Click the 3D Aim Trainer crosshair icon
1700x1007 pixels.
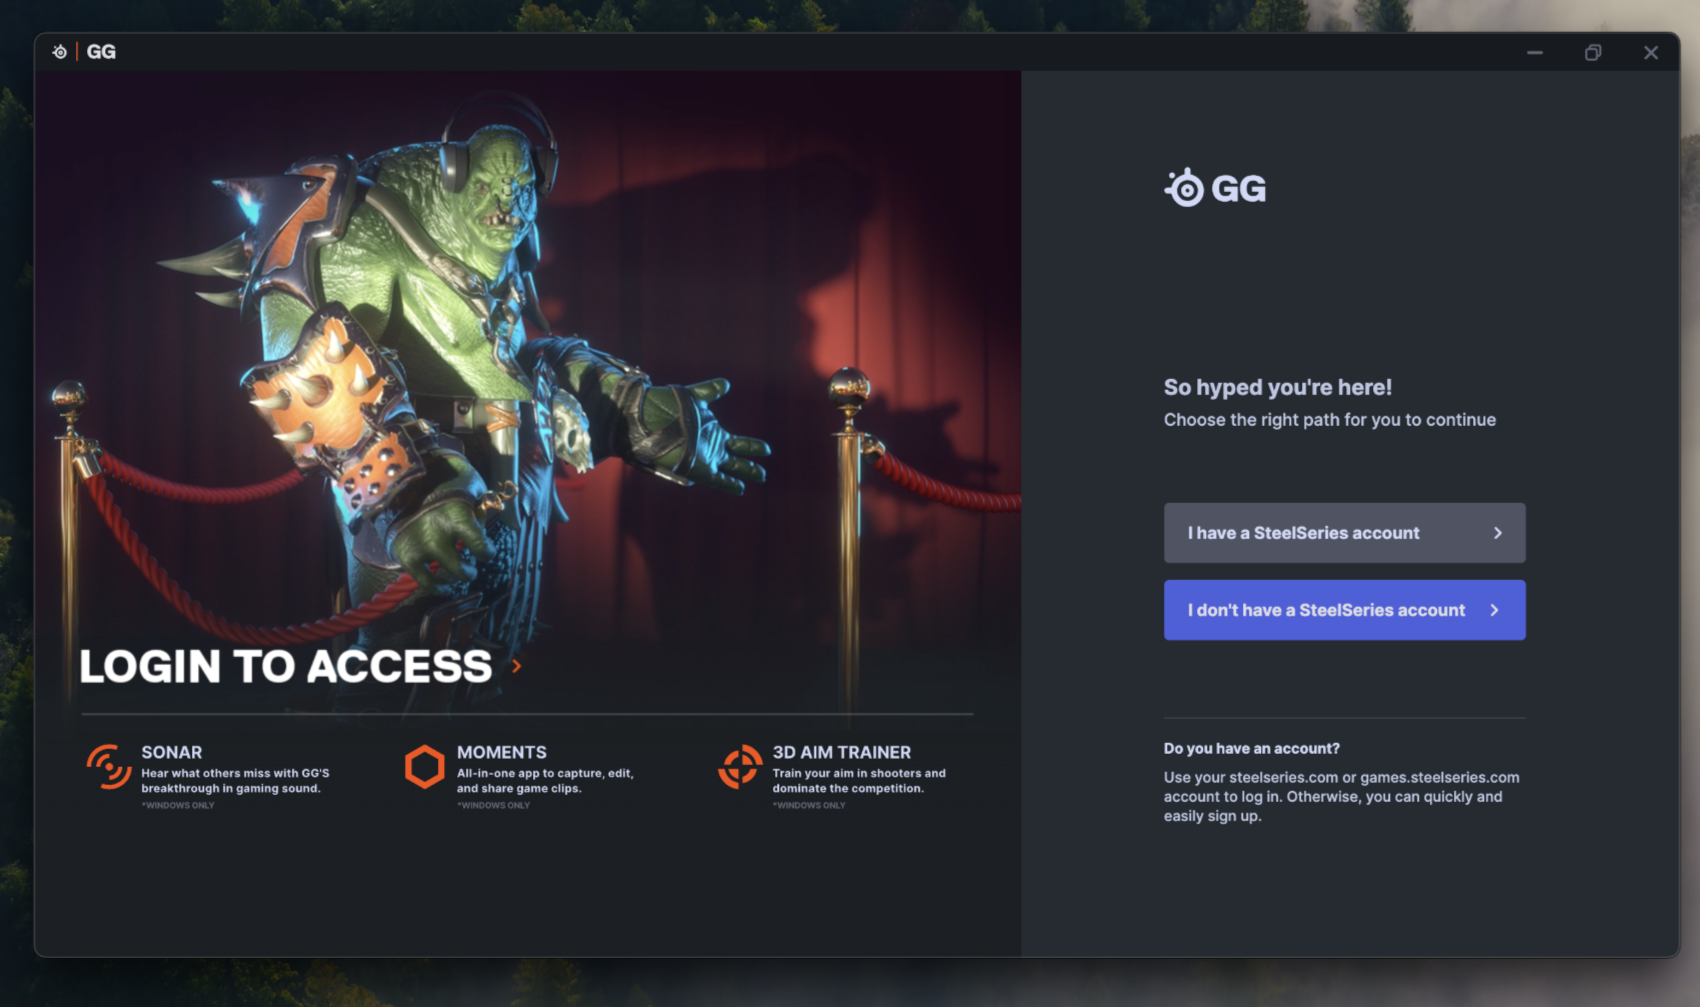[x=740, y=767]
